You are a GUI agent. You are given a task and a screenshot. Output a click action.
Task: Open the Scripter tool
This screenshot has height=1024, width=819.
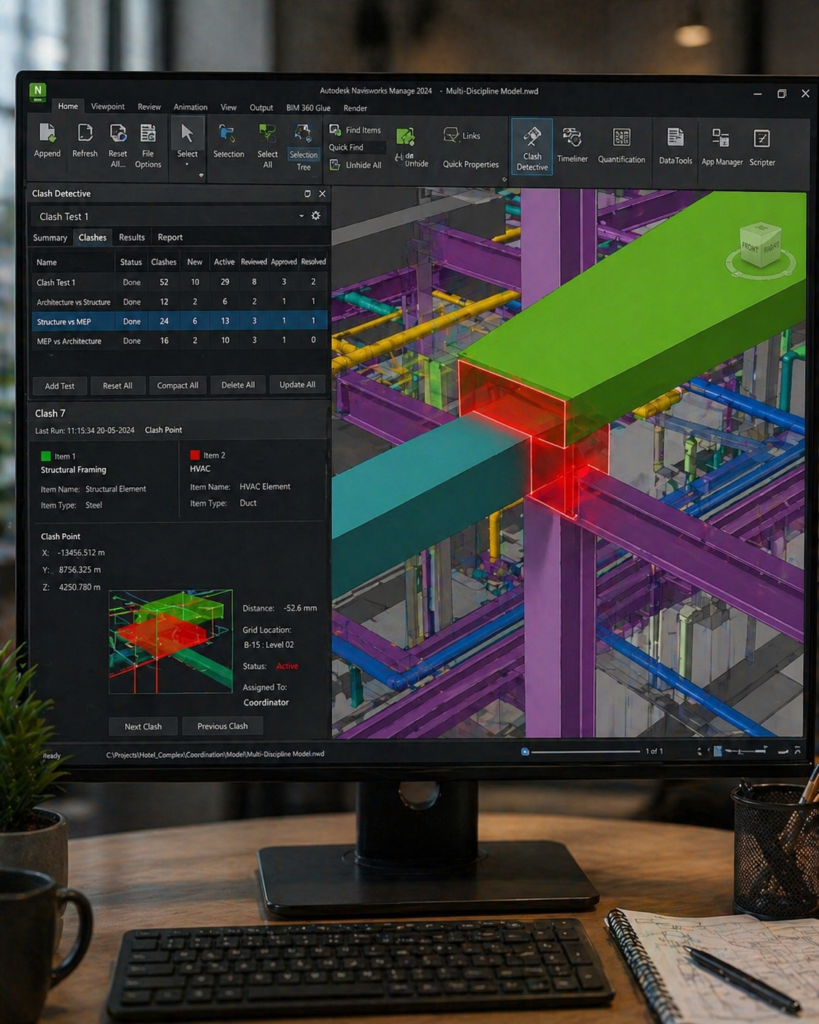[x=761, y=143]
